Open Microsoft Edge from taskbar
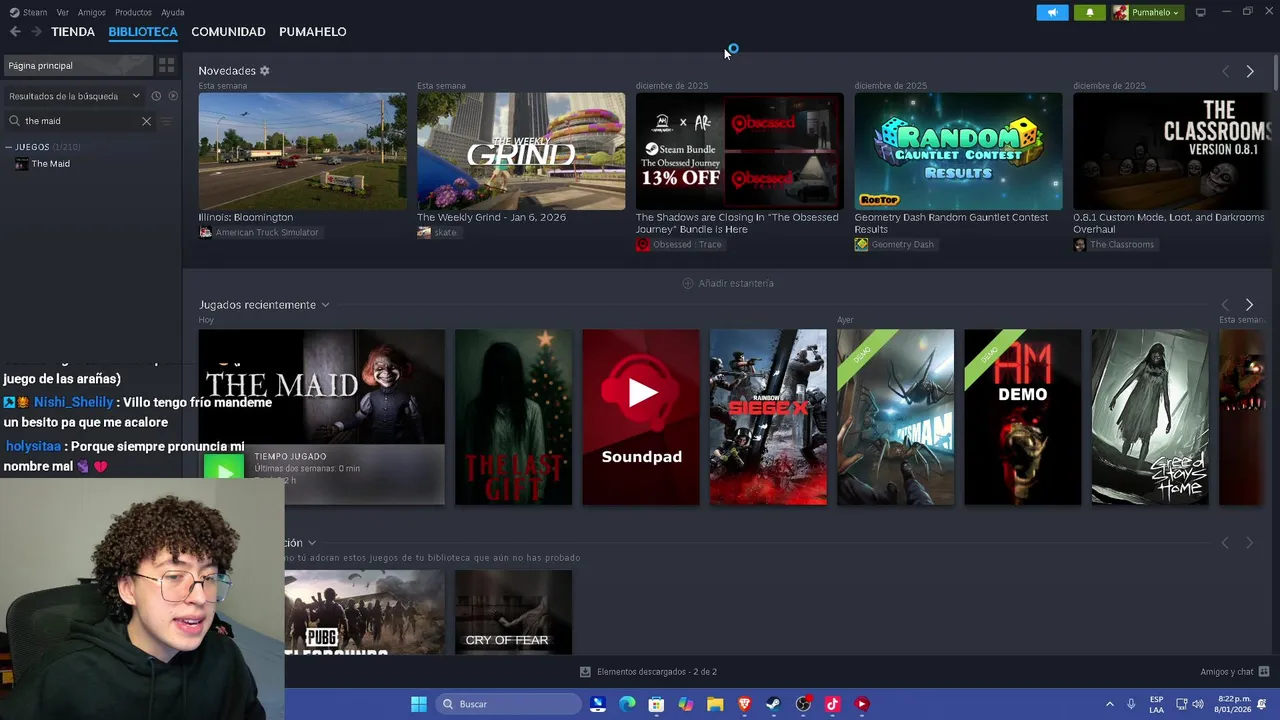The height and width of the screenshot is (720, 1280). 627,704
